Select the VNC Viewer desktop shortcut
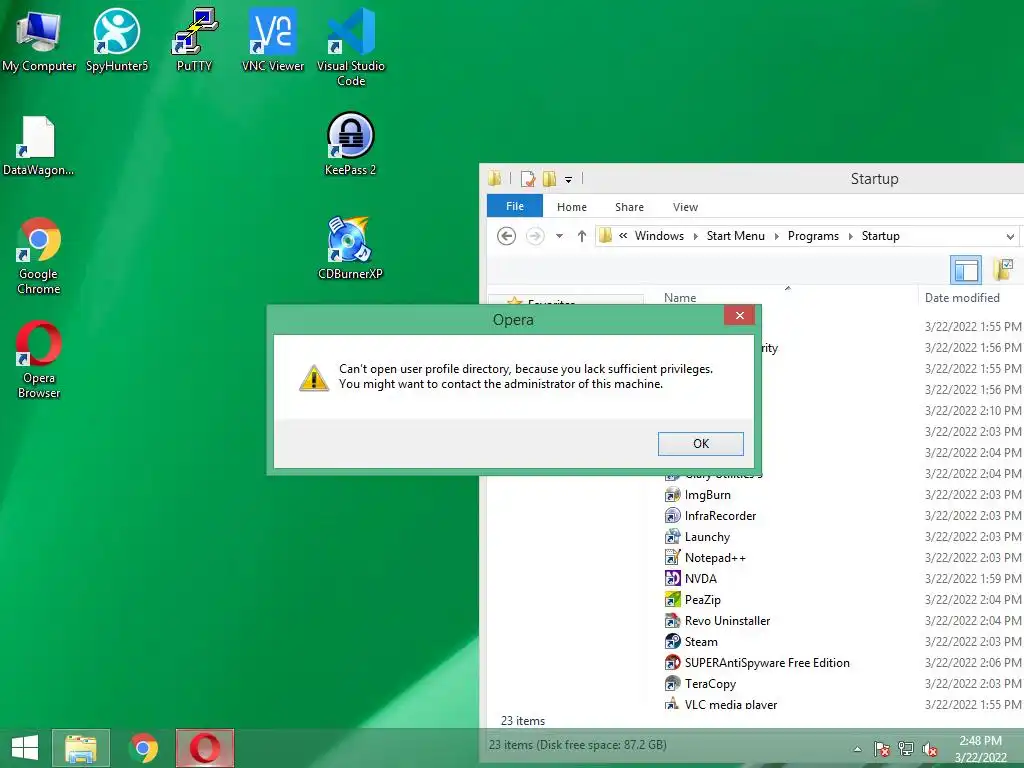The image size is (1024, 768). [273, 40]
